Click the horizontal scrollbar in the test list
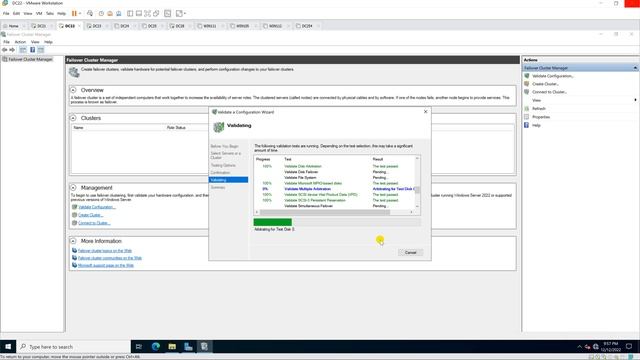Viewport: 640px width, 360px height. (x=324, y=212)
